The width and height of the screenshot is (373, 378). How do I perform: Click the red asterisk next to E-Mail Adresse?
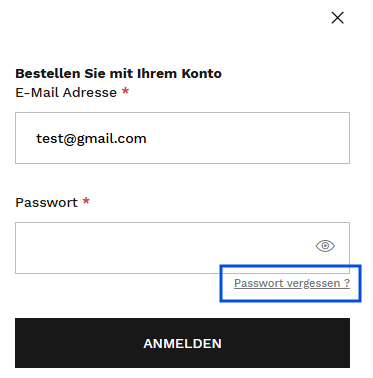pyautogui.click(x=125, y=91)
